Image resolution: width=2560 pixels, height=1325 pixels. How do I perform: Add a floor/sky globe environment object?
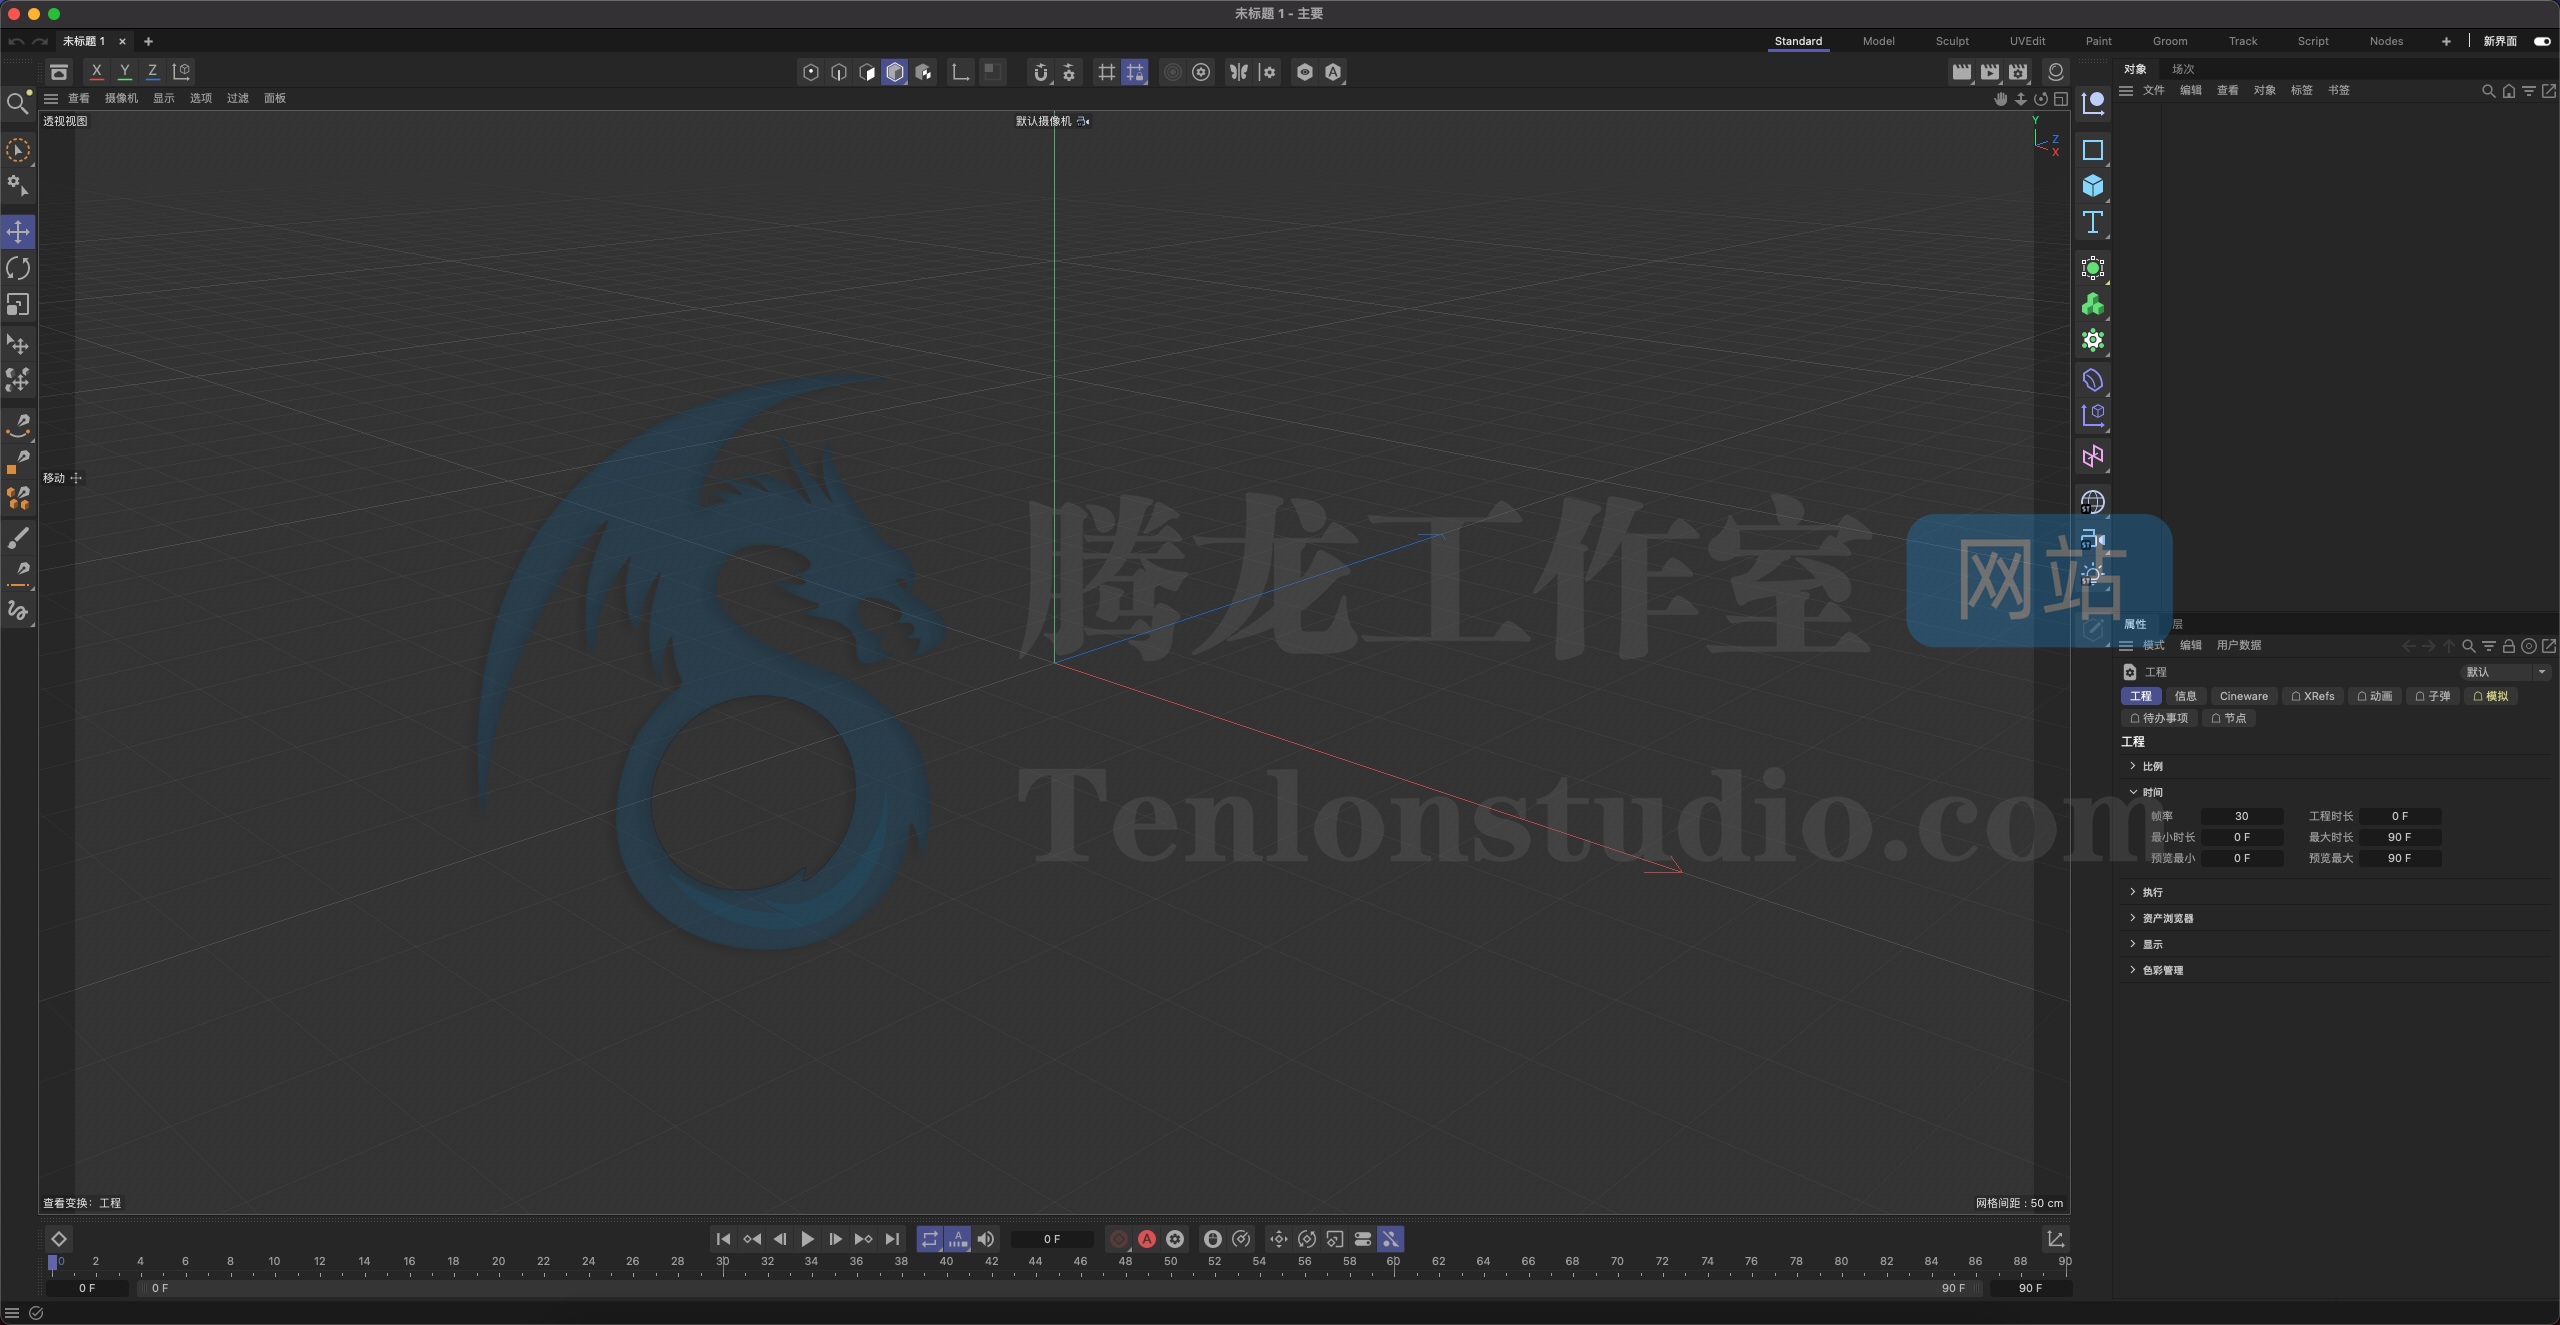tap(2092, 502)
